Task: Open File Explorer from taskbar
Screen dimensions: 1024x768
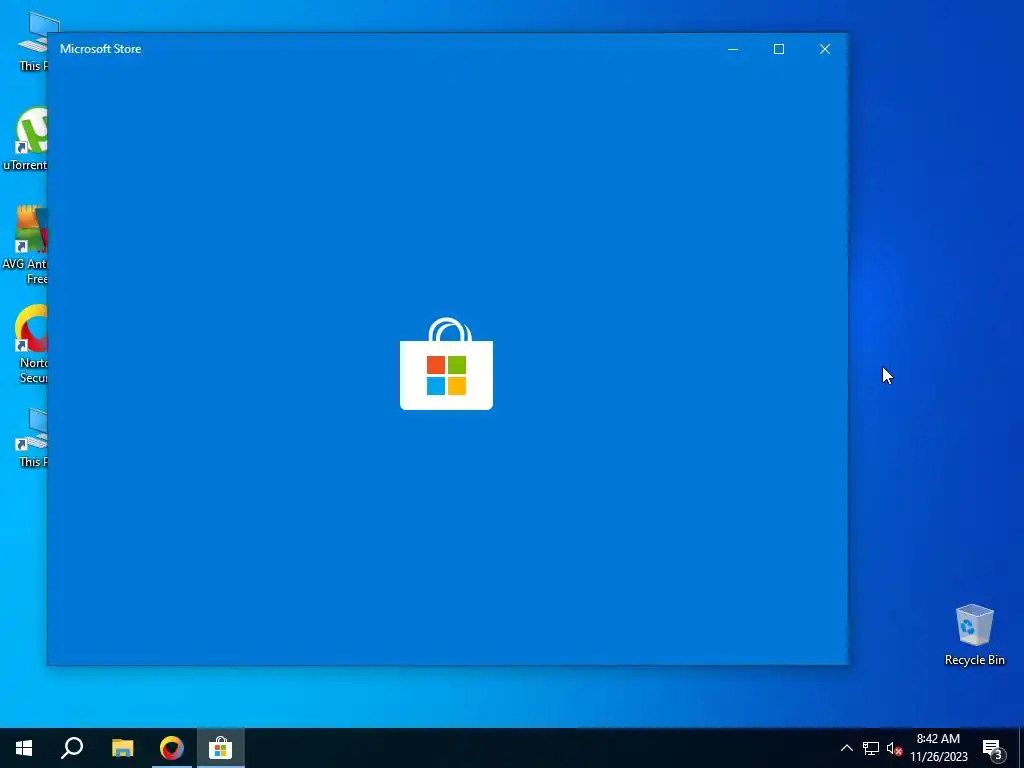Action: coord(122,748)
